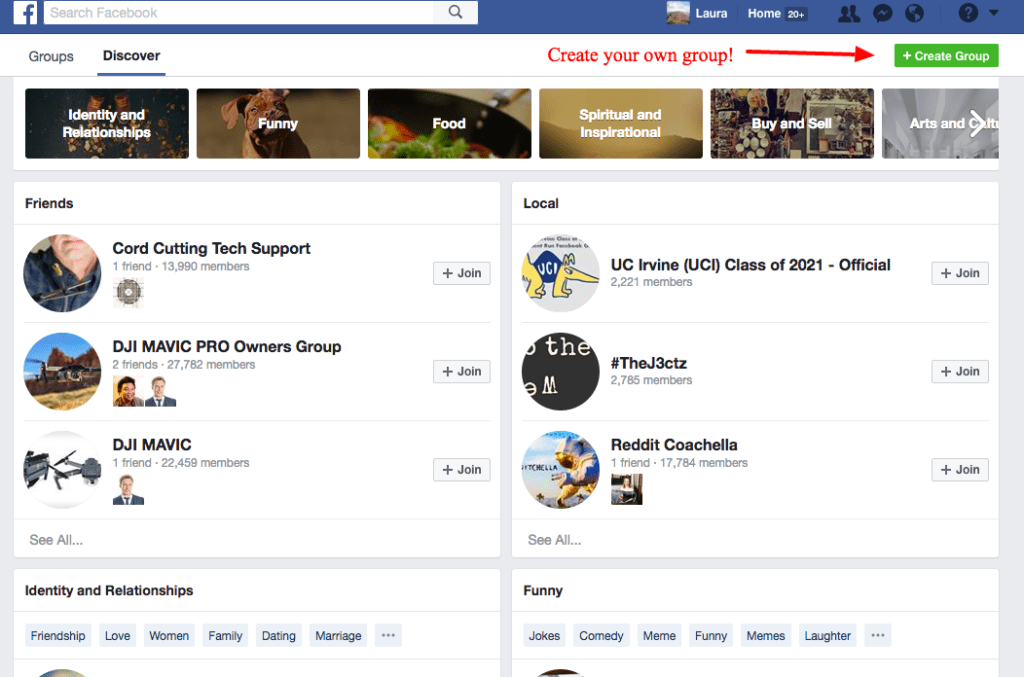This screenshot has width=1024, height=677.
Task: Join the Reddit Coachella group
Action: [x=960, y=469]
